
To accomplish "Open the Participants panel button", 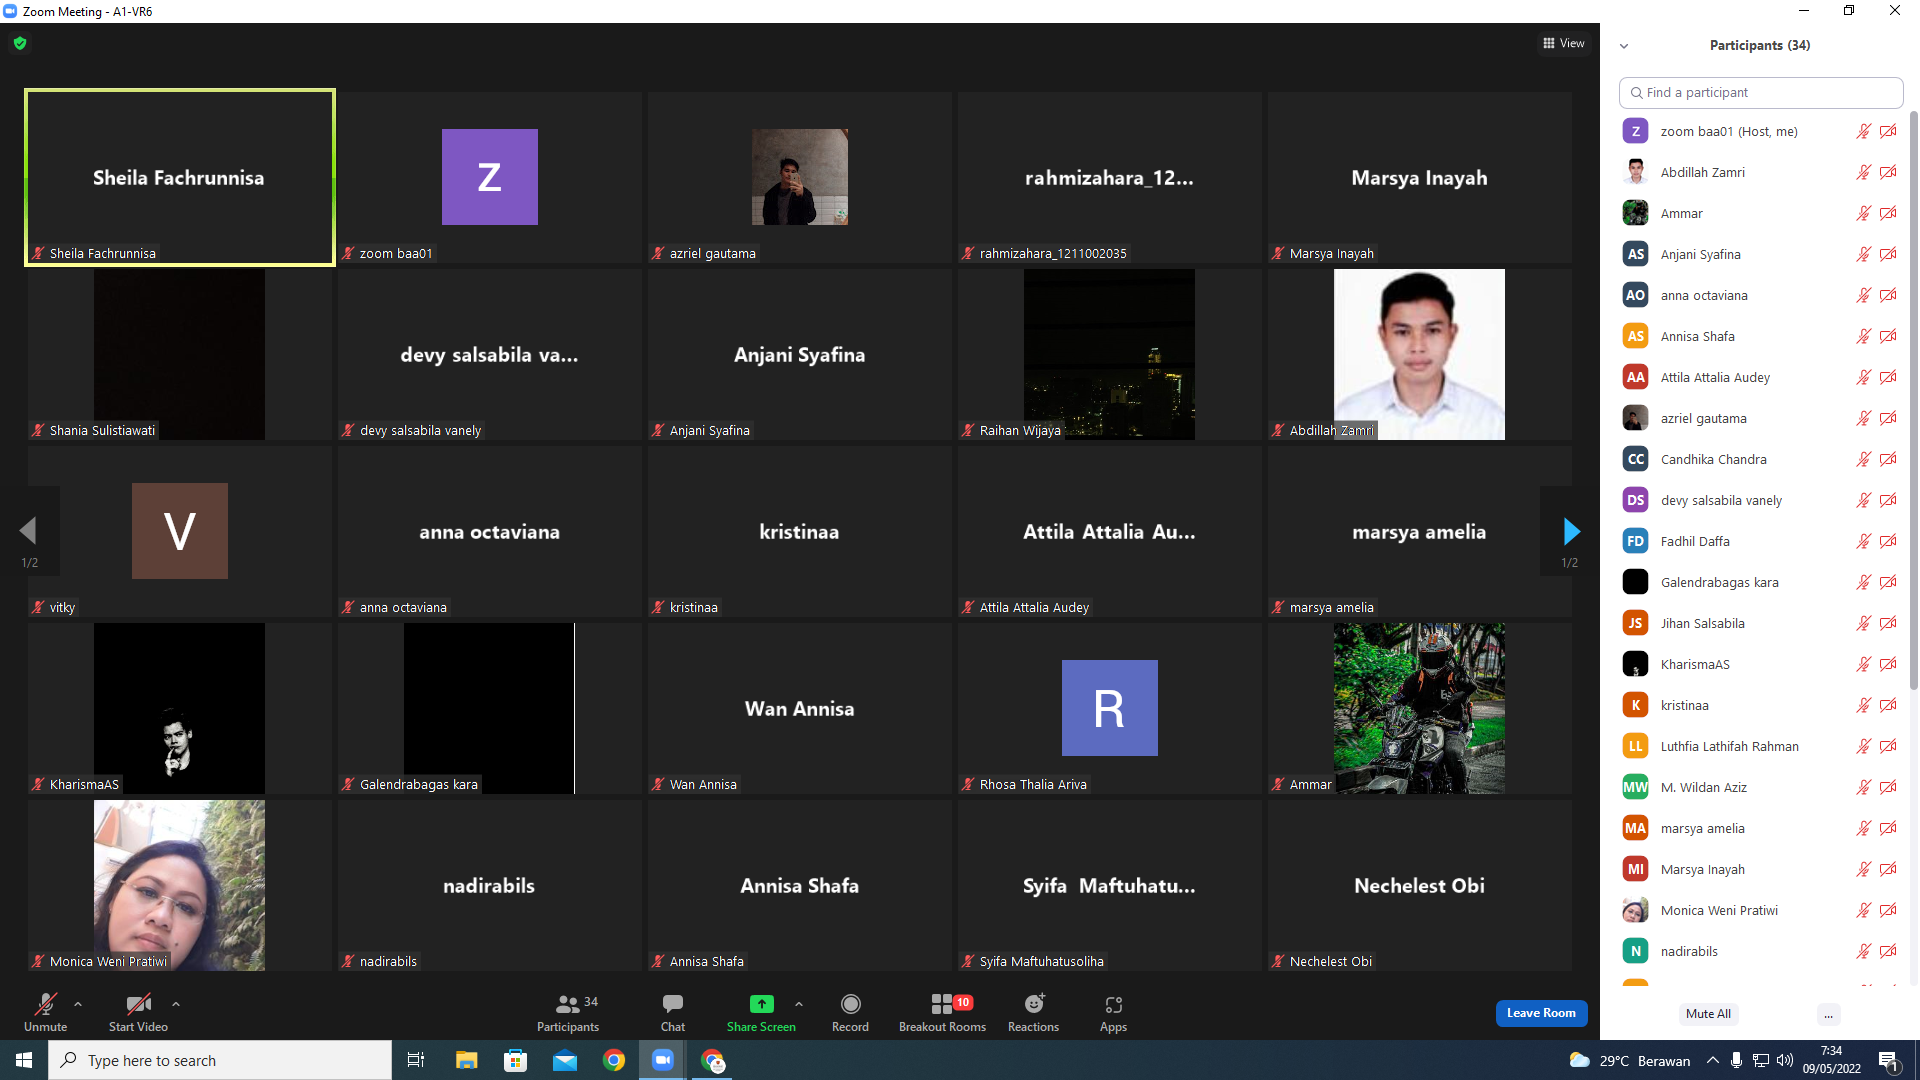I will (568, 1012).
